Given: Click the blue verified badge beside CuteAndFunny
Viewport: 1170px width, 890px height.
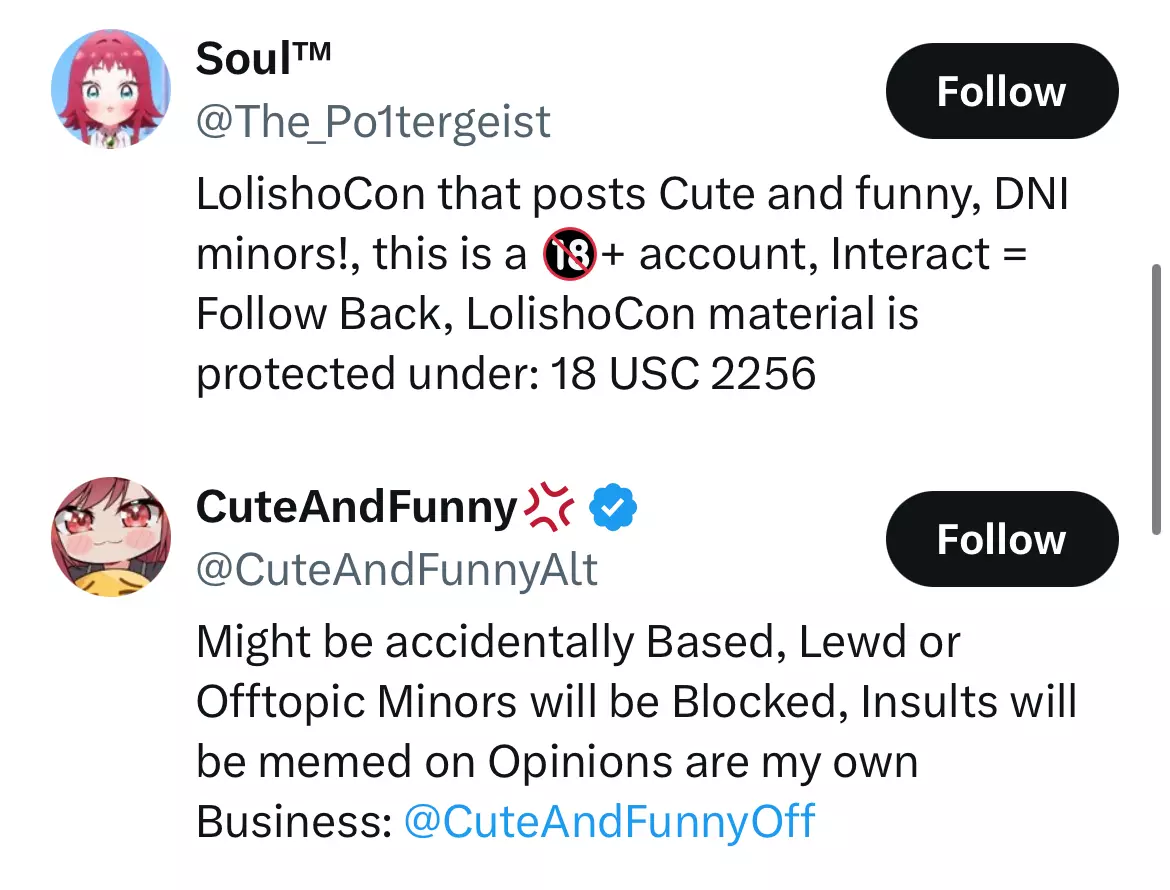Looking at the screenshot, I should [x=613, y=507].
